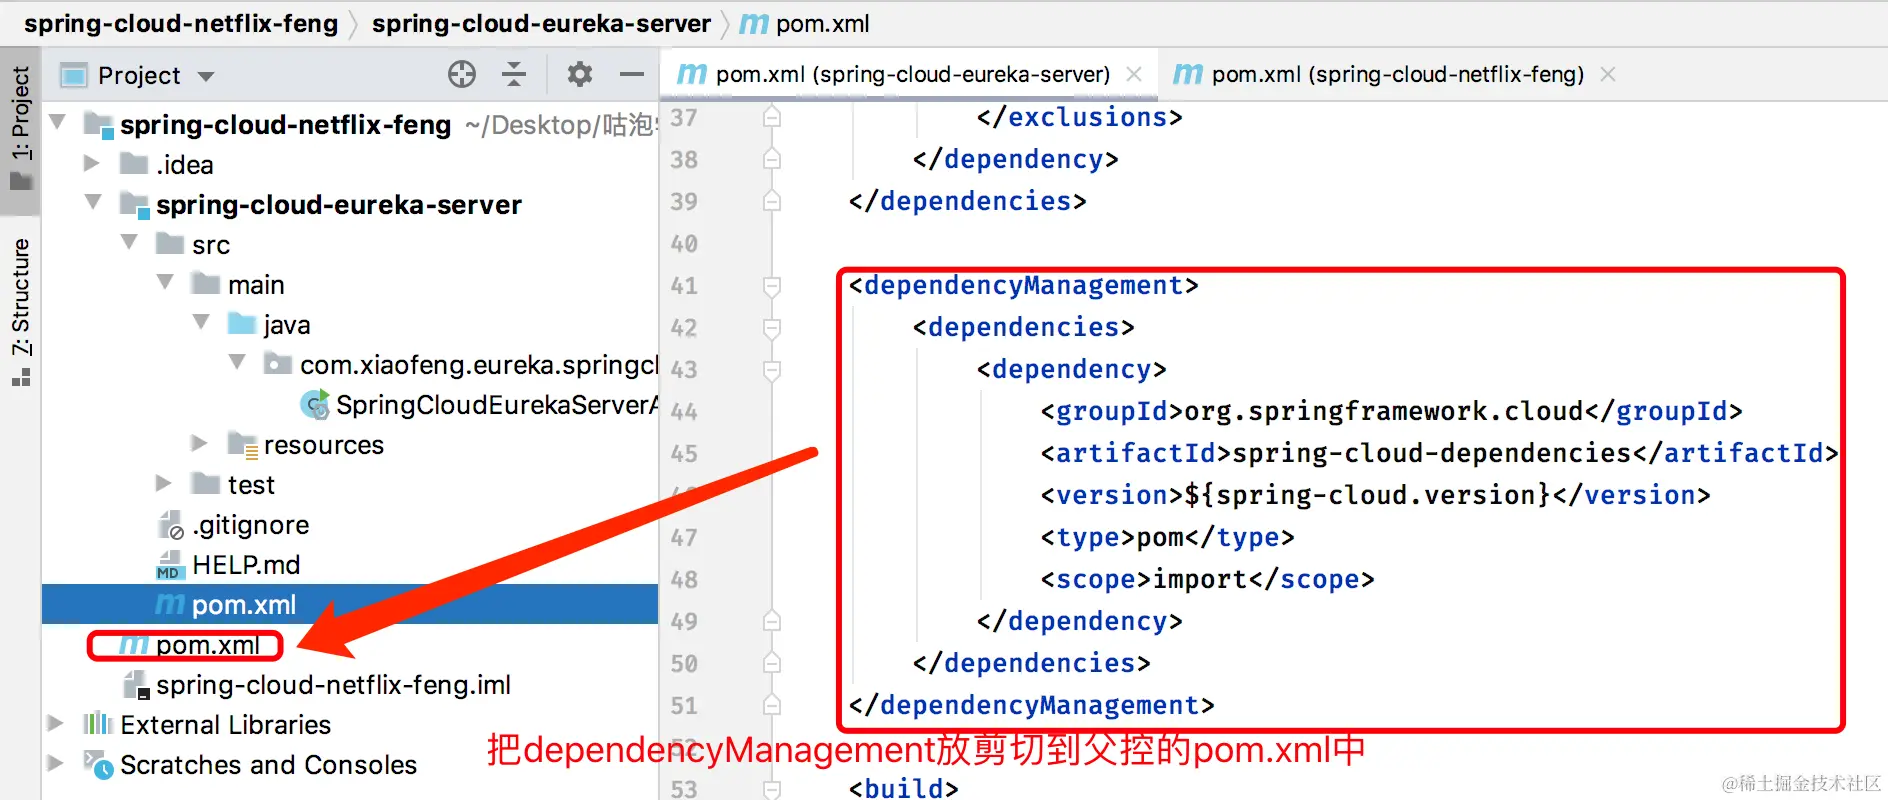
Task: Click spring-cloud-netflix-feng breadcrumb in navigation bar
Action: tap(181, 23)
